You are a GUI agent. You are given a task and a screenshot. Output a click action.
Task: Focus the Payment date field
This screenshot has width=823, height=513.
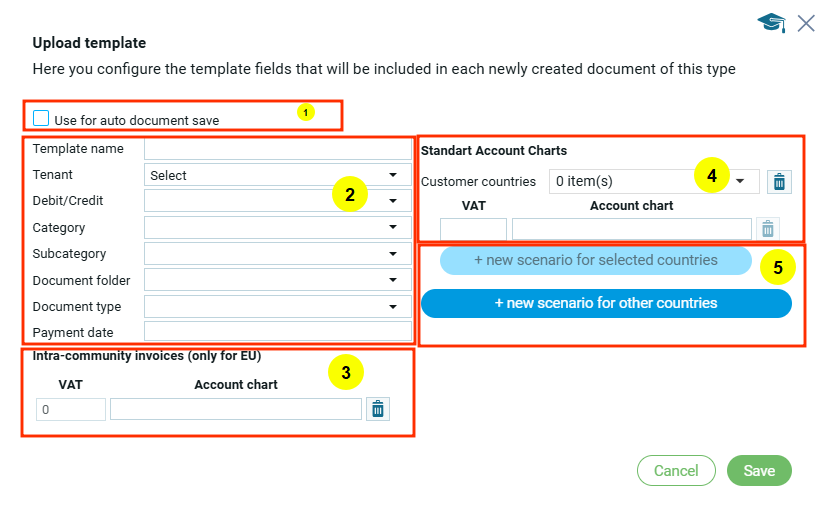click(277, 332)
